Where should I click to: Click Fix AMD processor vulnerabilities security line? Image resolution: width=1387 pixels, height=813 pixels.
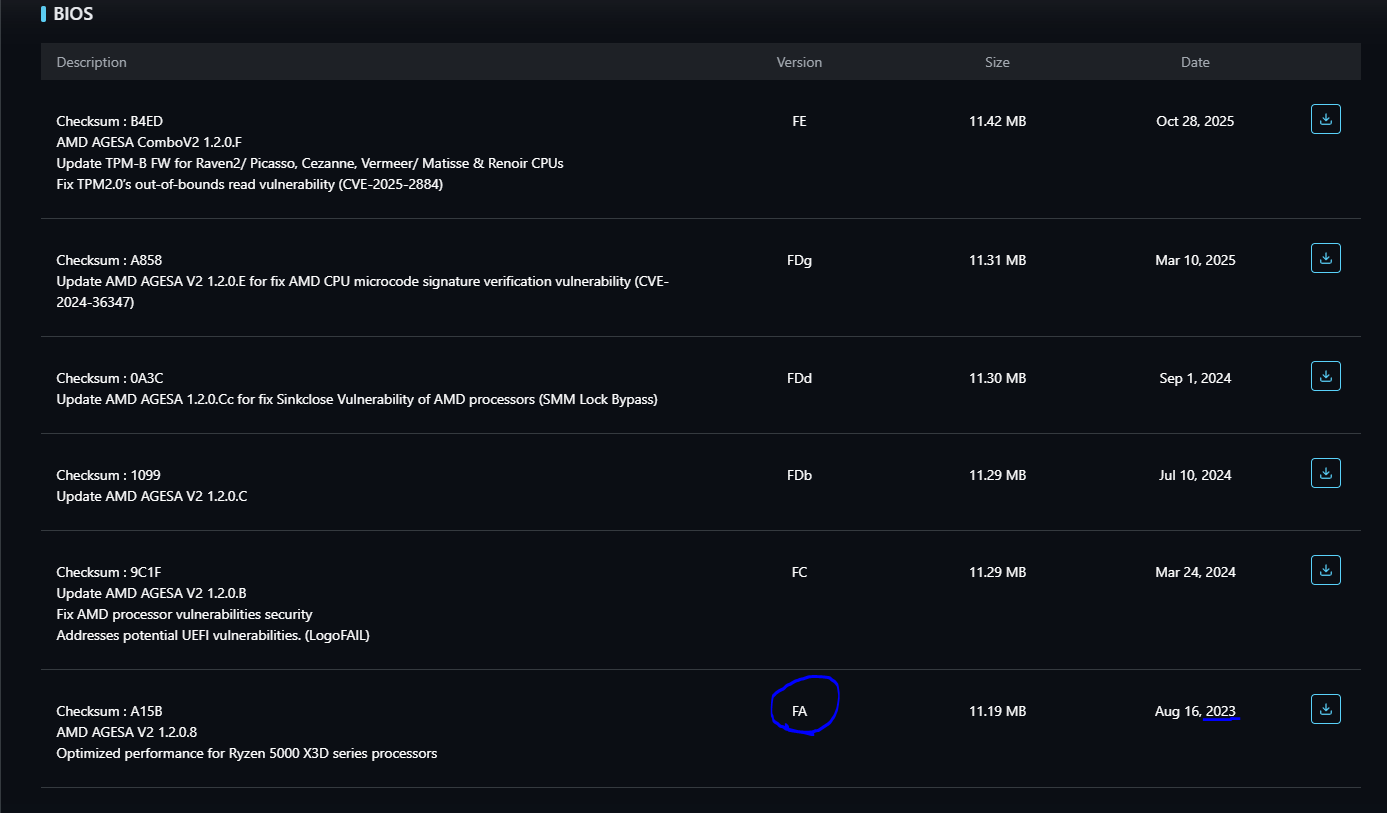(x=184, y=614)
